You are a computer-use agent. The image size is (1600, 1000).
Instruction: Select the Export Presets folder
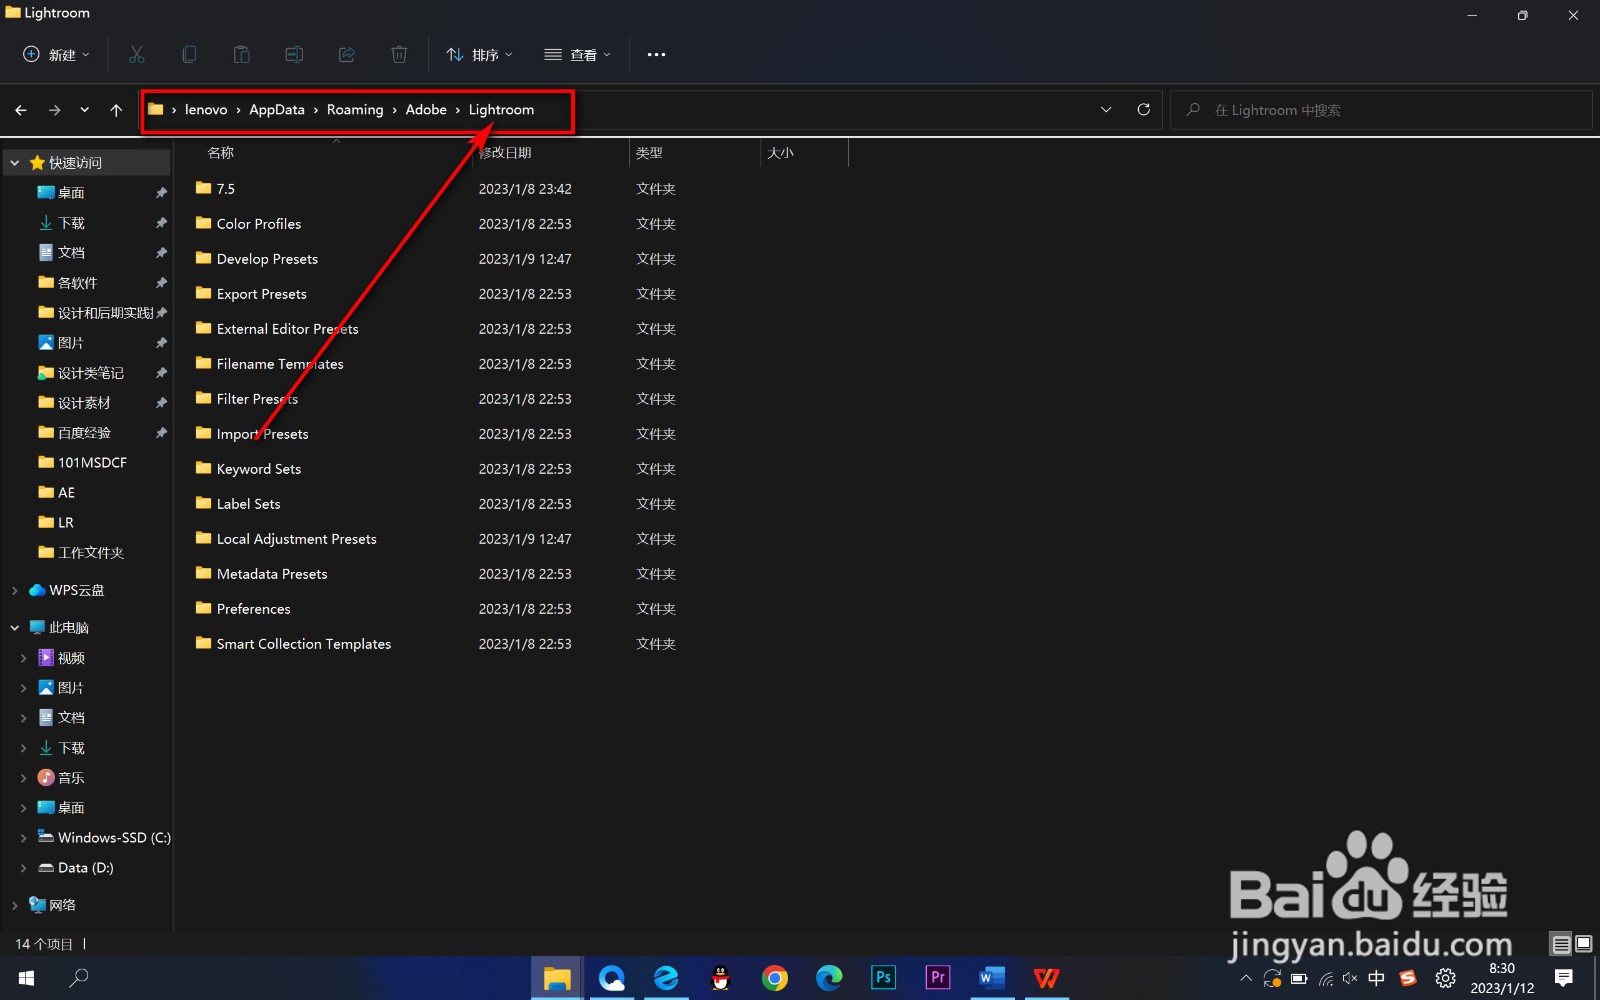tap(261, 294)
